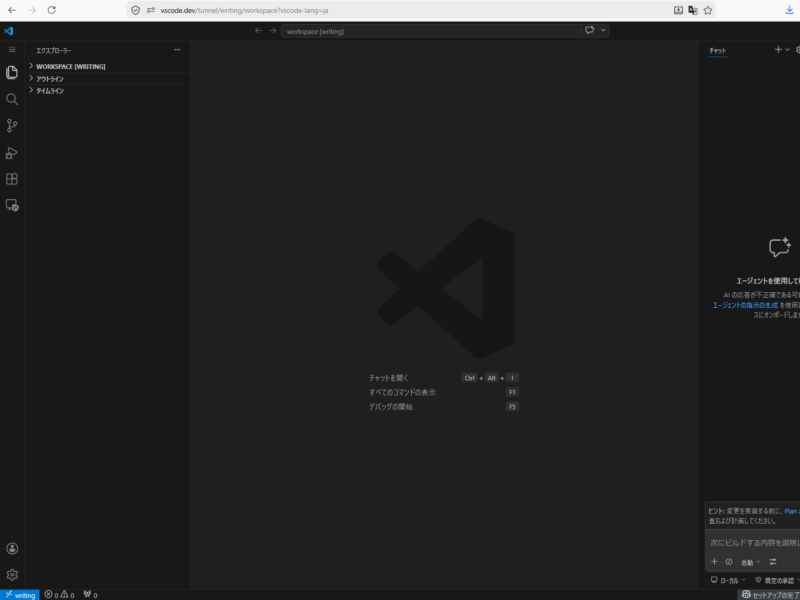800x600 pixels.
Task: Click the remote indicator showing writing
Action: pos(20,594)
